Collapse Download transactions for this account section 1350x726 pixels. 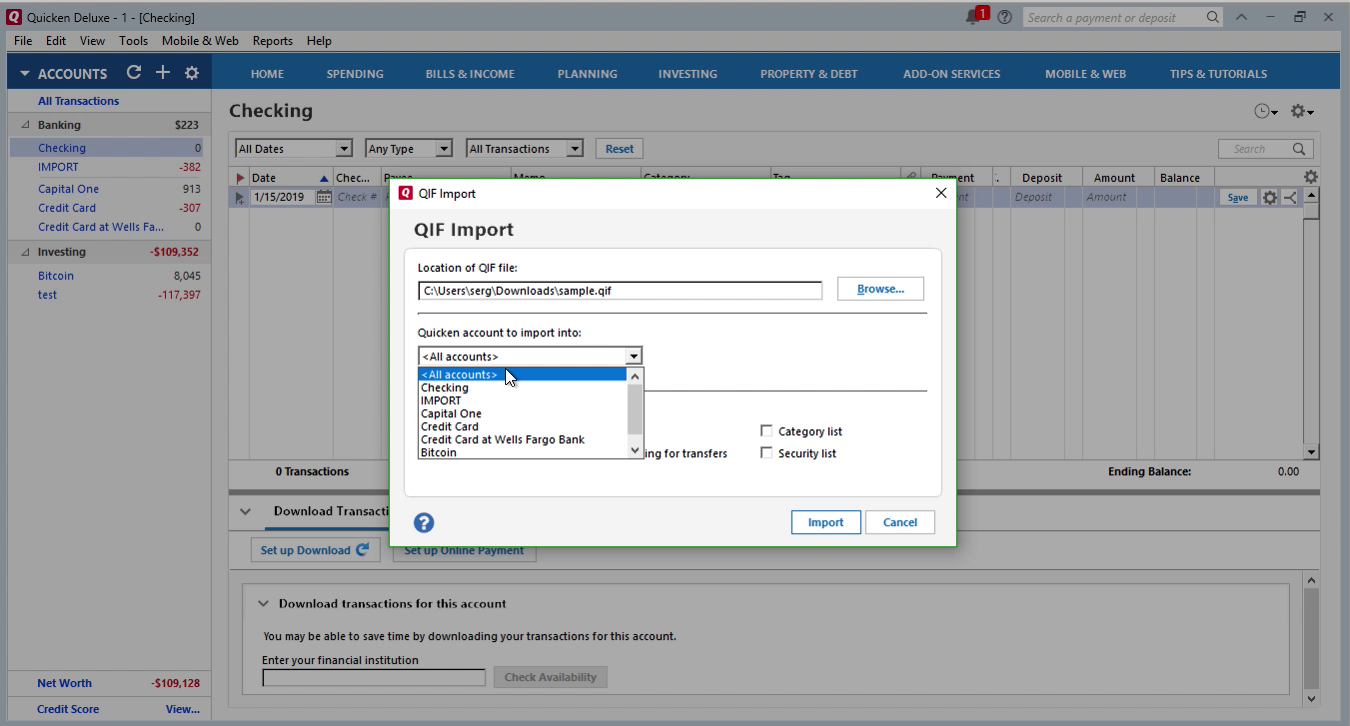(263, 604)
